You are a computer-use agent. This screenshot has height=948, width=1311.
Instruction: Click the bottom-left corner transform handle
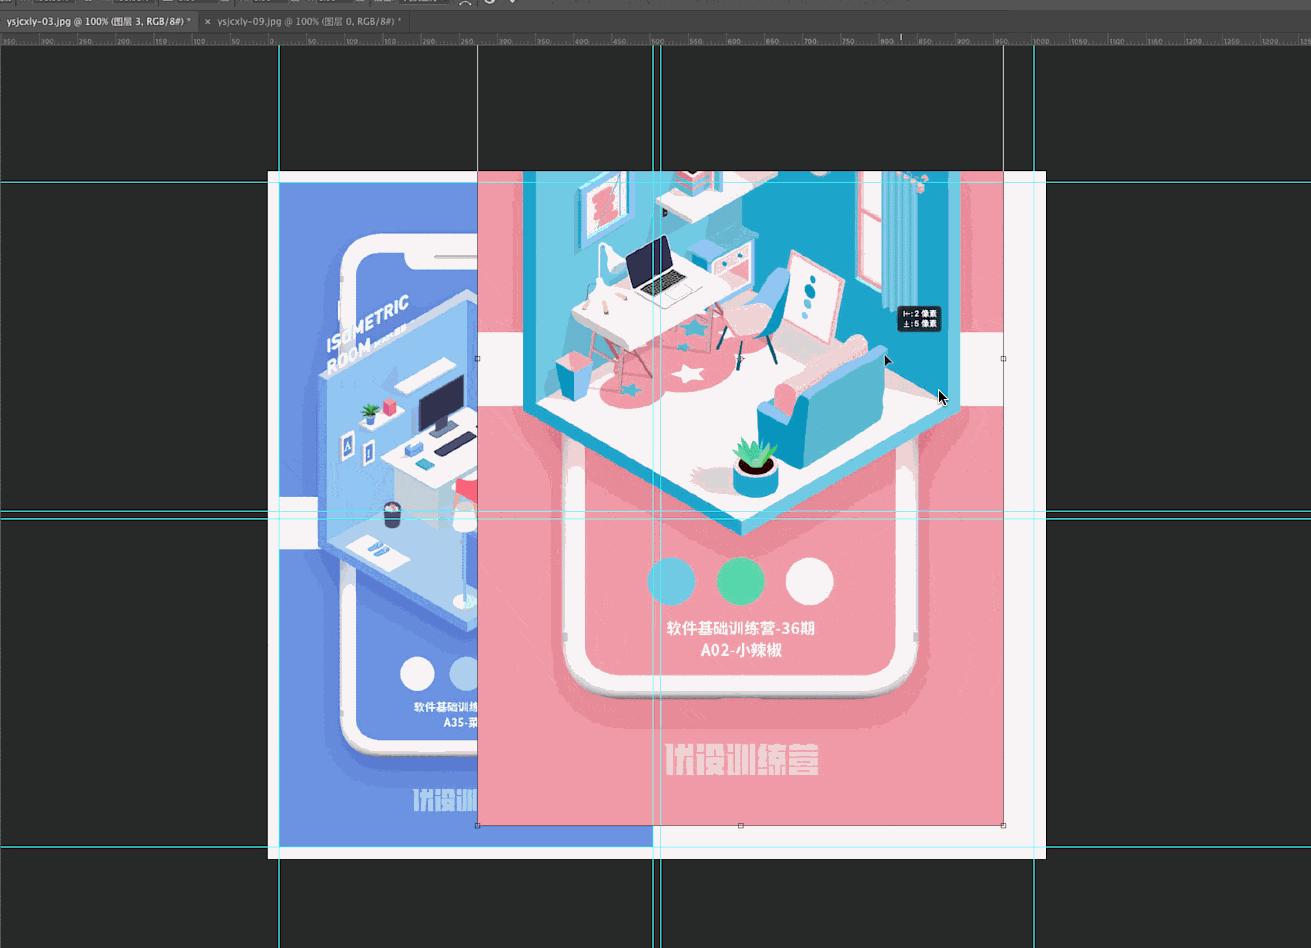click(478, 826)
